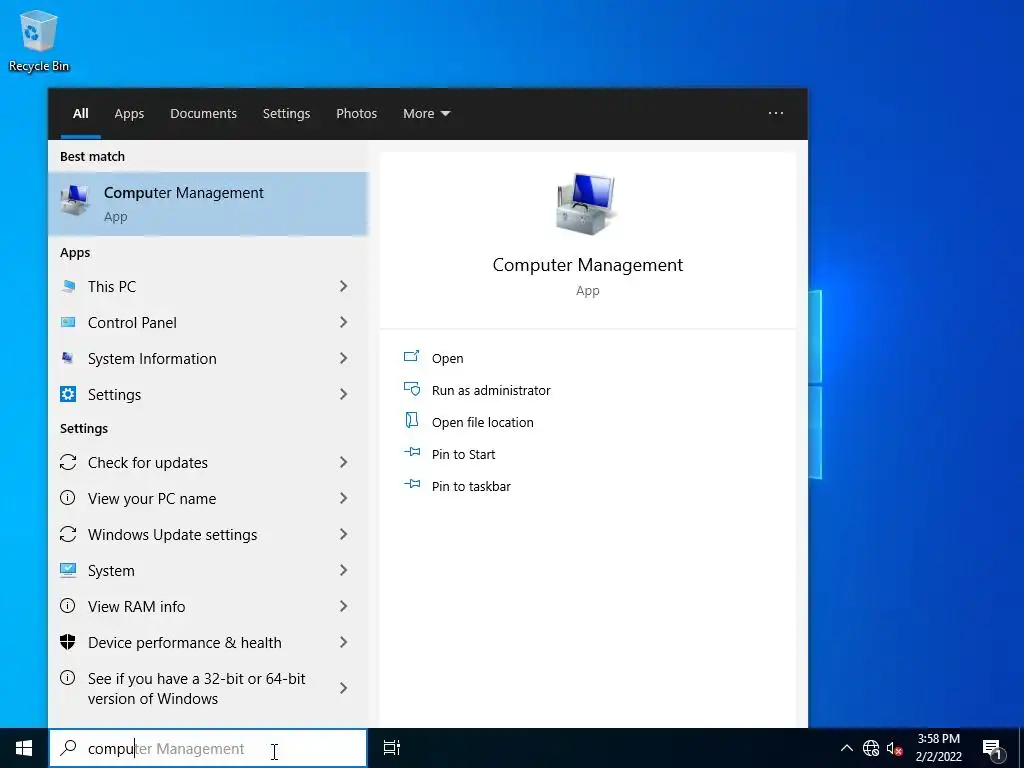Expand View RAM info arrow
1024x768 pixels.
344,606
